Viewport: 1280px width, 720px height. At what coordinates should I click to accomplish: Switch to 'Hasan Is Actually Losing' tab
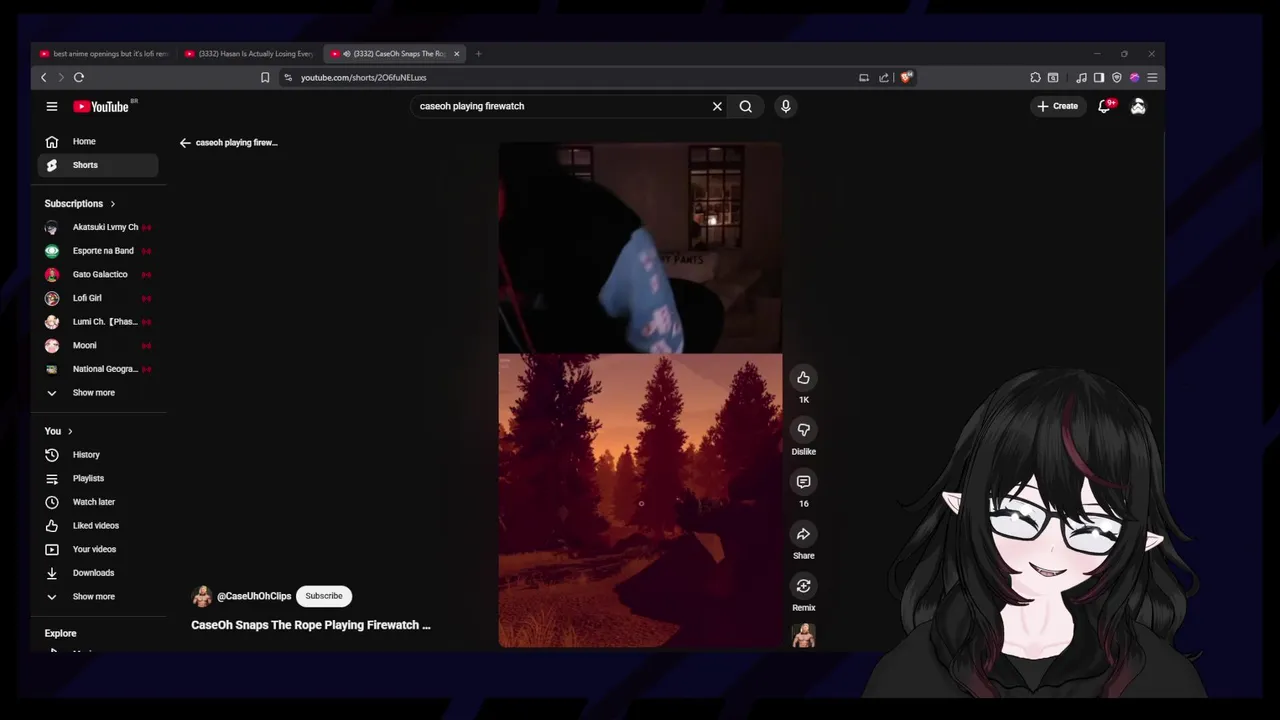tap(250, 54)
